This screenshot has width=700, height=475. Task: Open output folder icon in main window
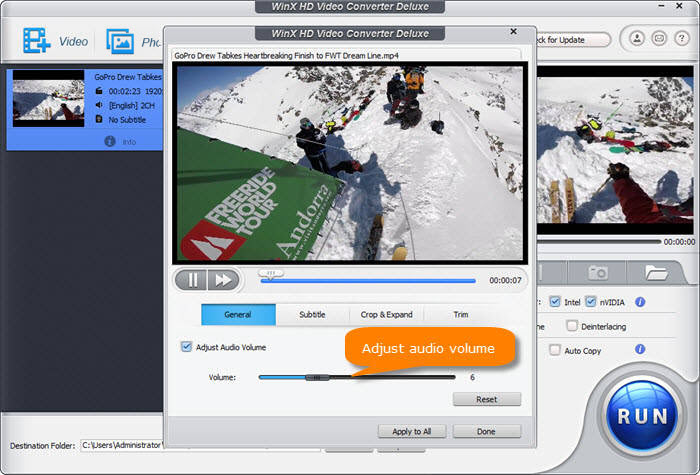[656, 272]
